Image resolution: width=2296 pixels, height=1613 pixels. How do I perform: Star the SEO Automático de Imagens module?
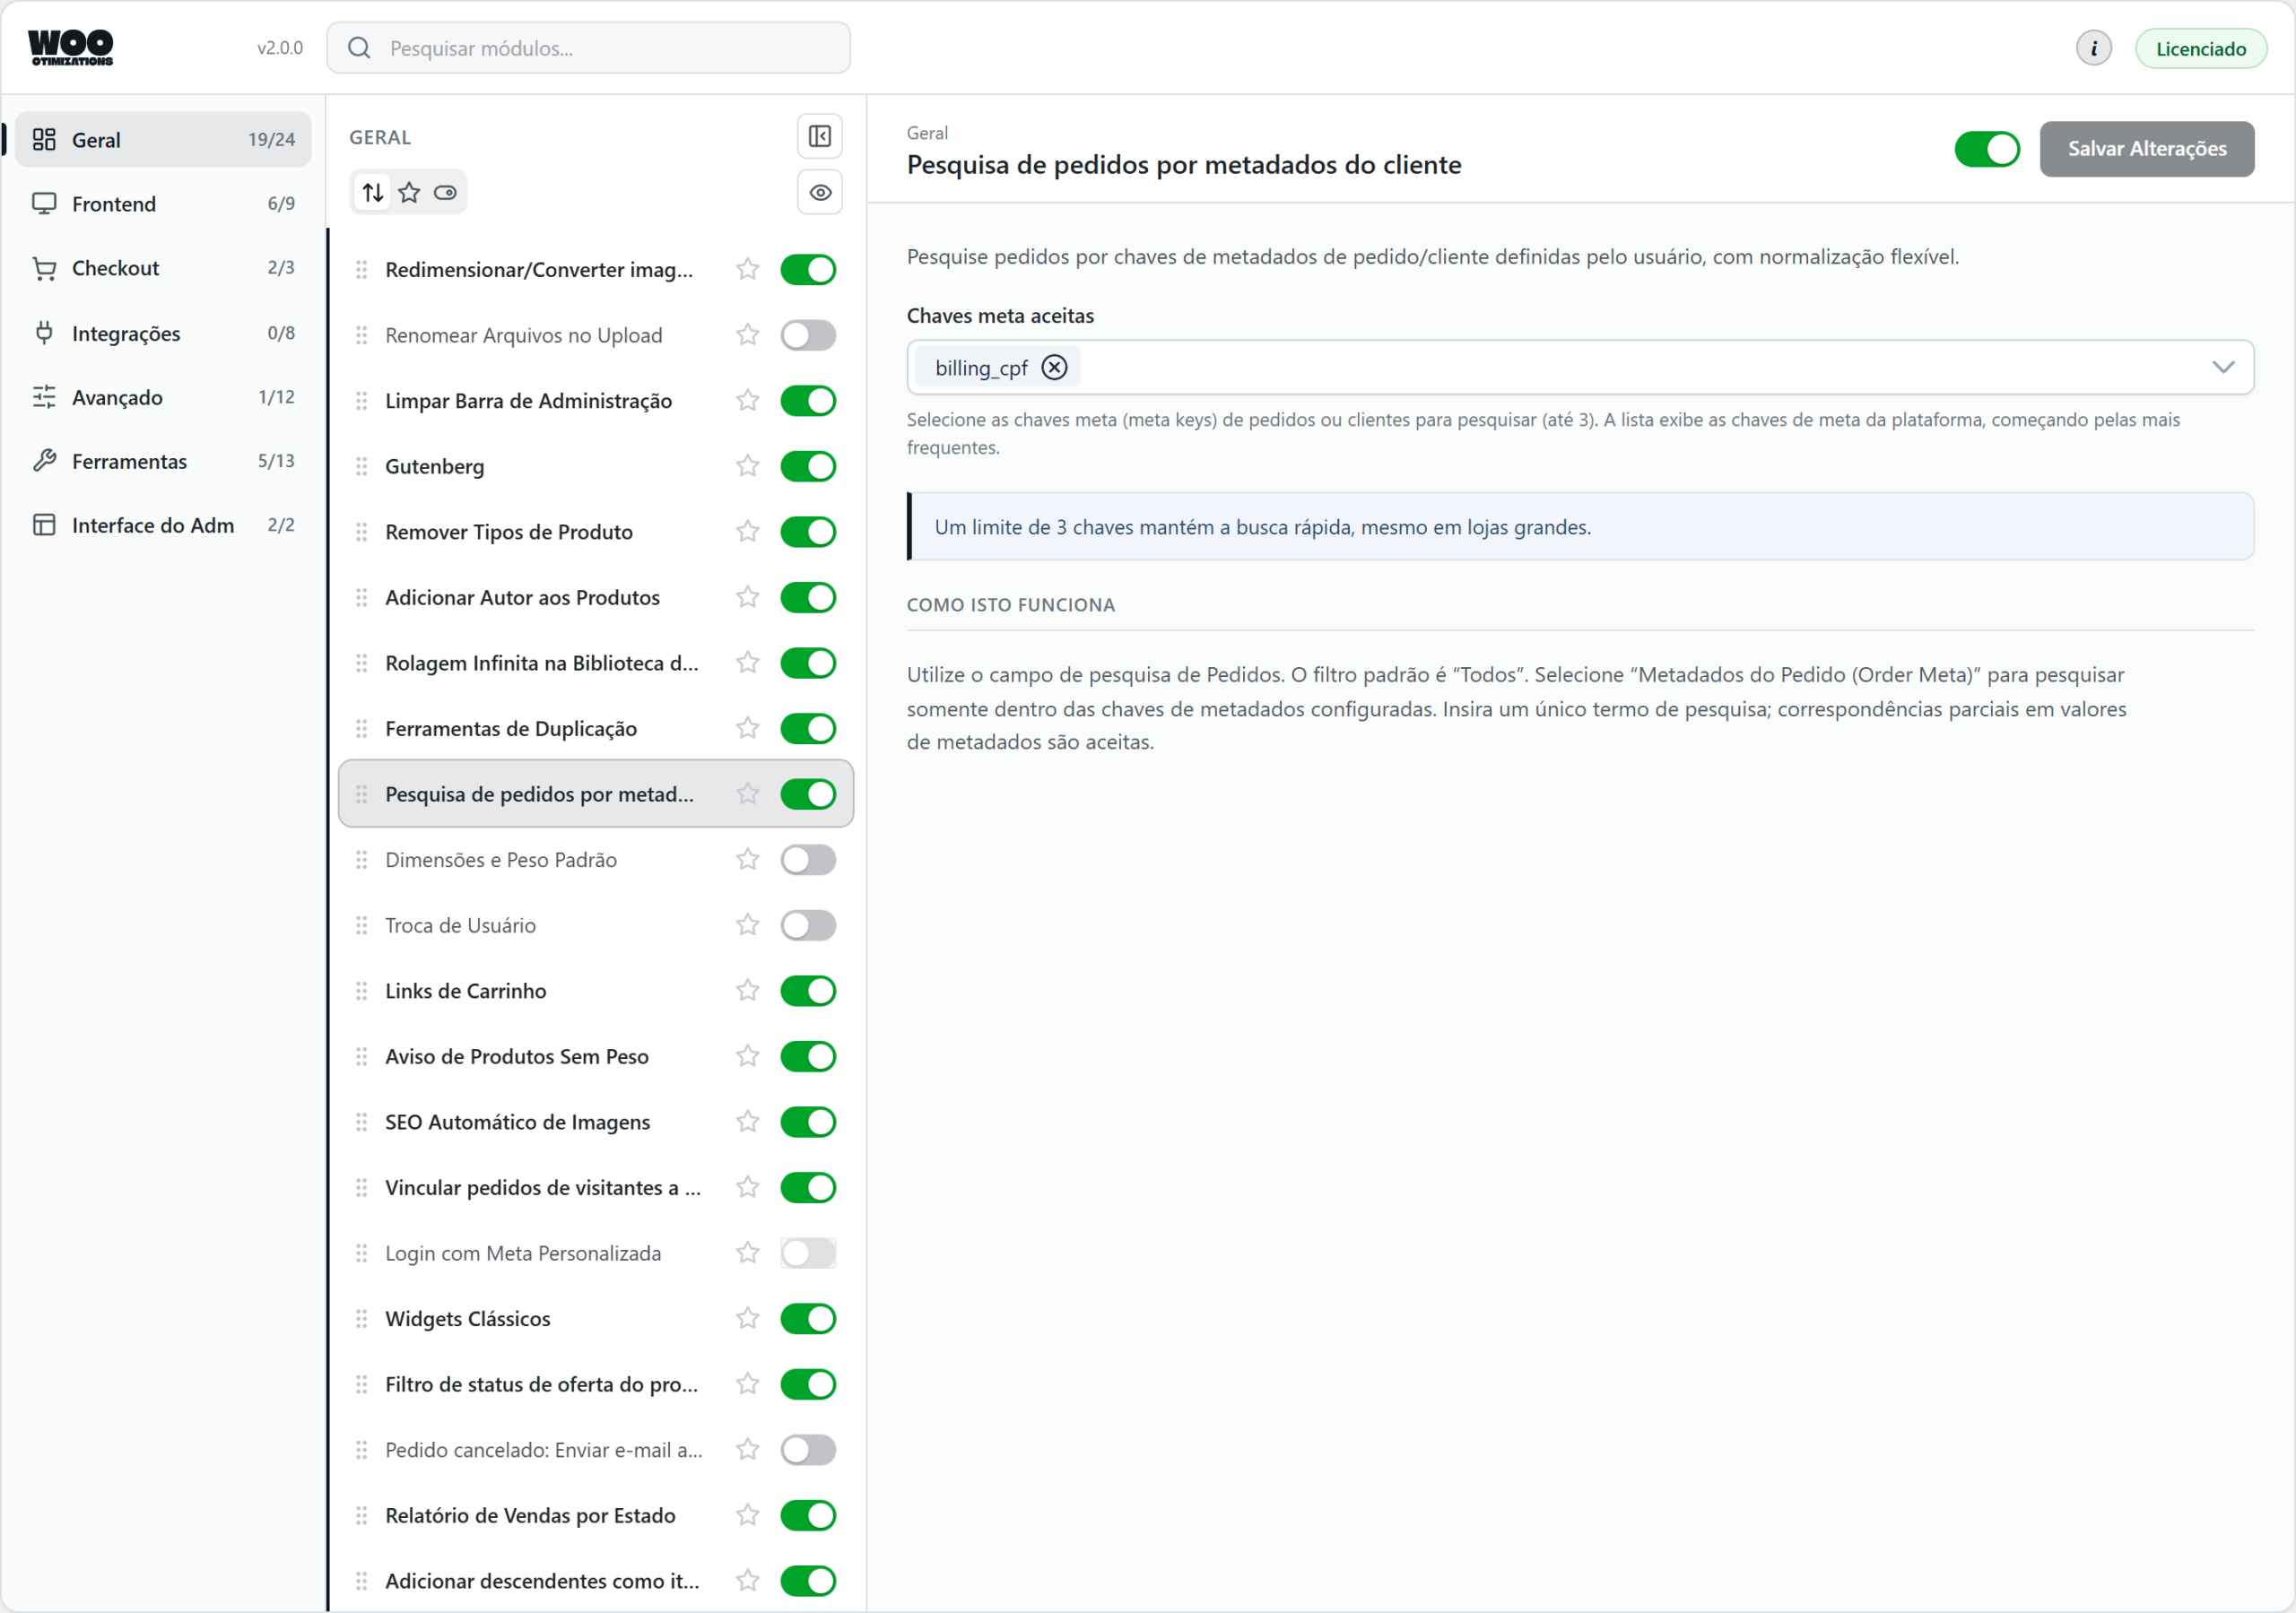[x=747, y=1121]
